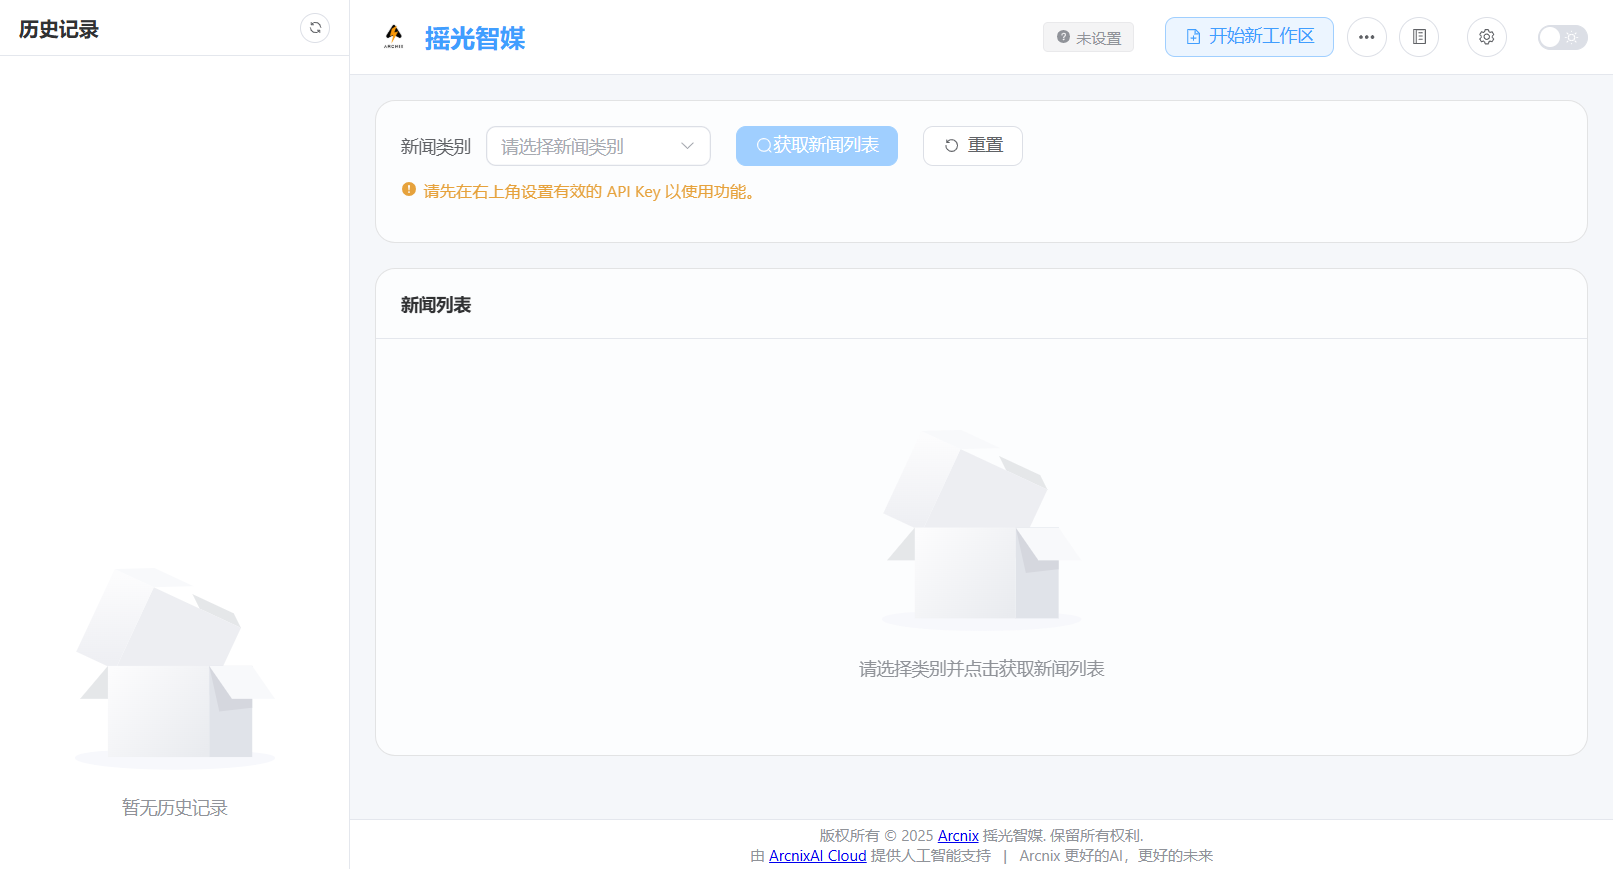Click the 摇光智媒 app title
The width and height of the screenshot is (1613, 869).
click(x=474, y=38)
